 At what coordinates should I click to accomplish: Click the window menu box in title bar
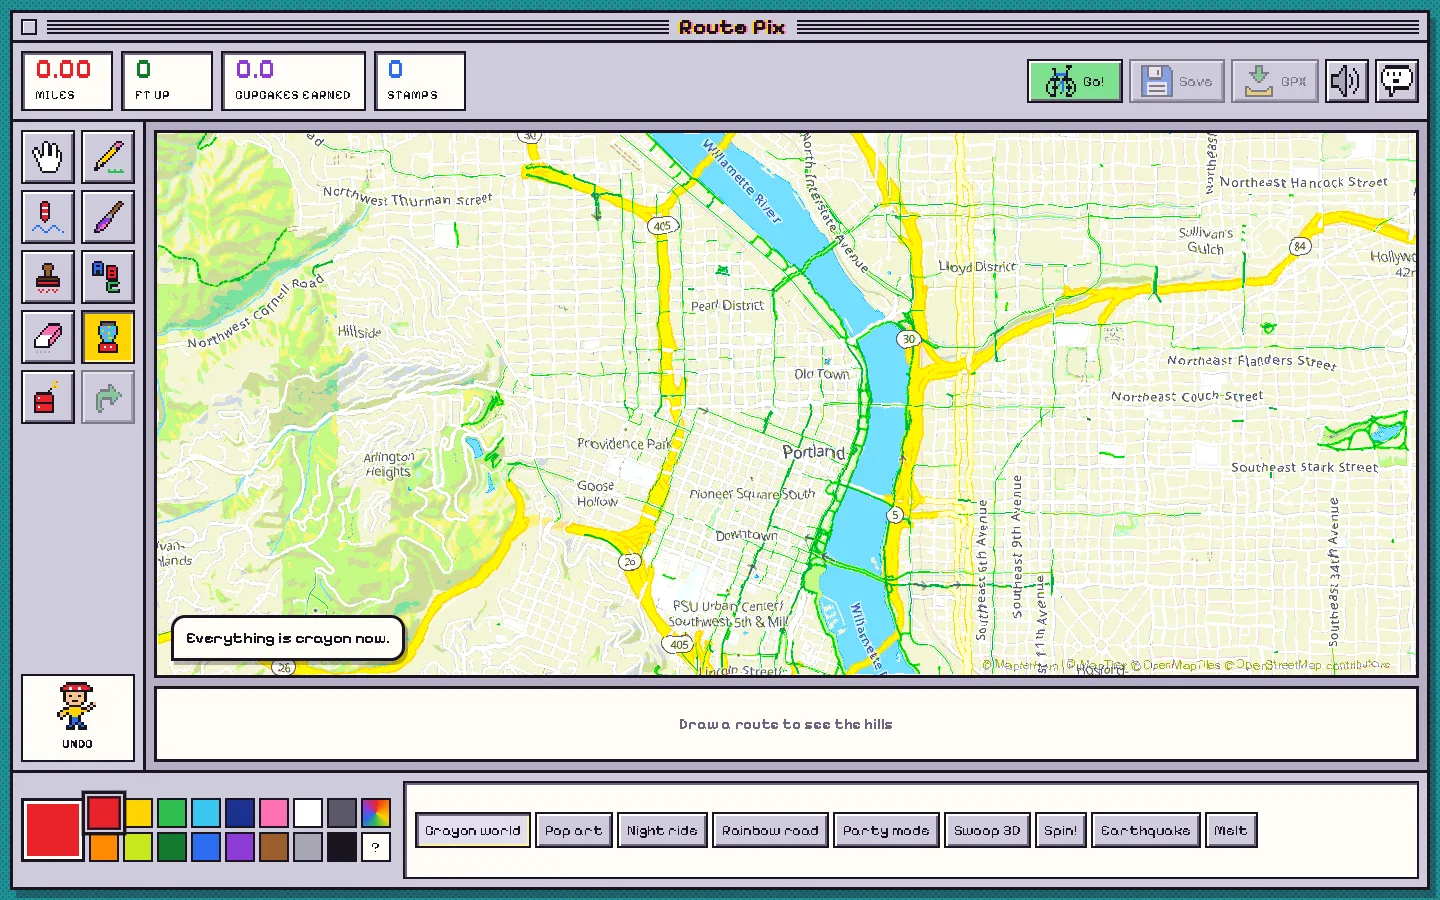(29, 27)
